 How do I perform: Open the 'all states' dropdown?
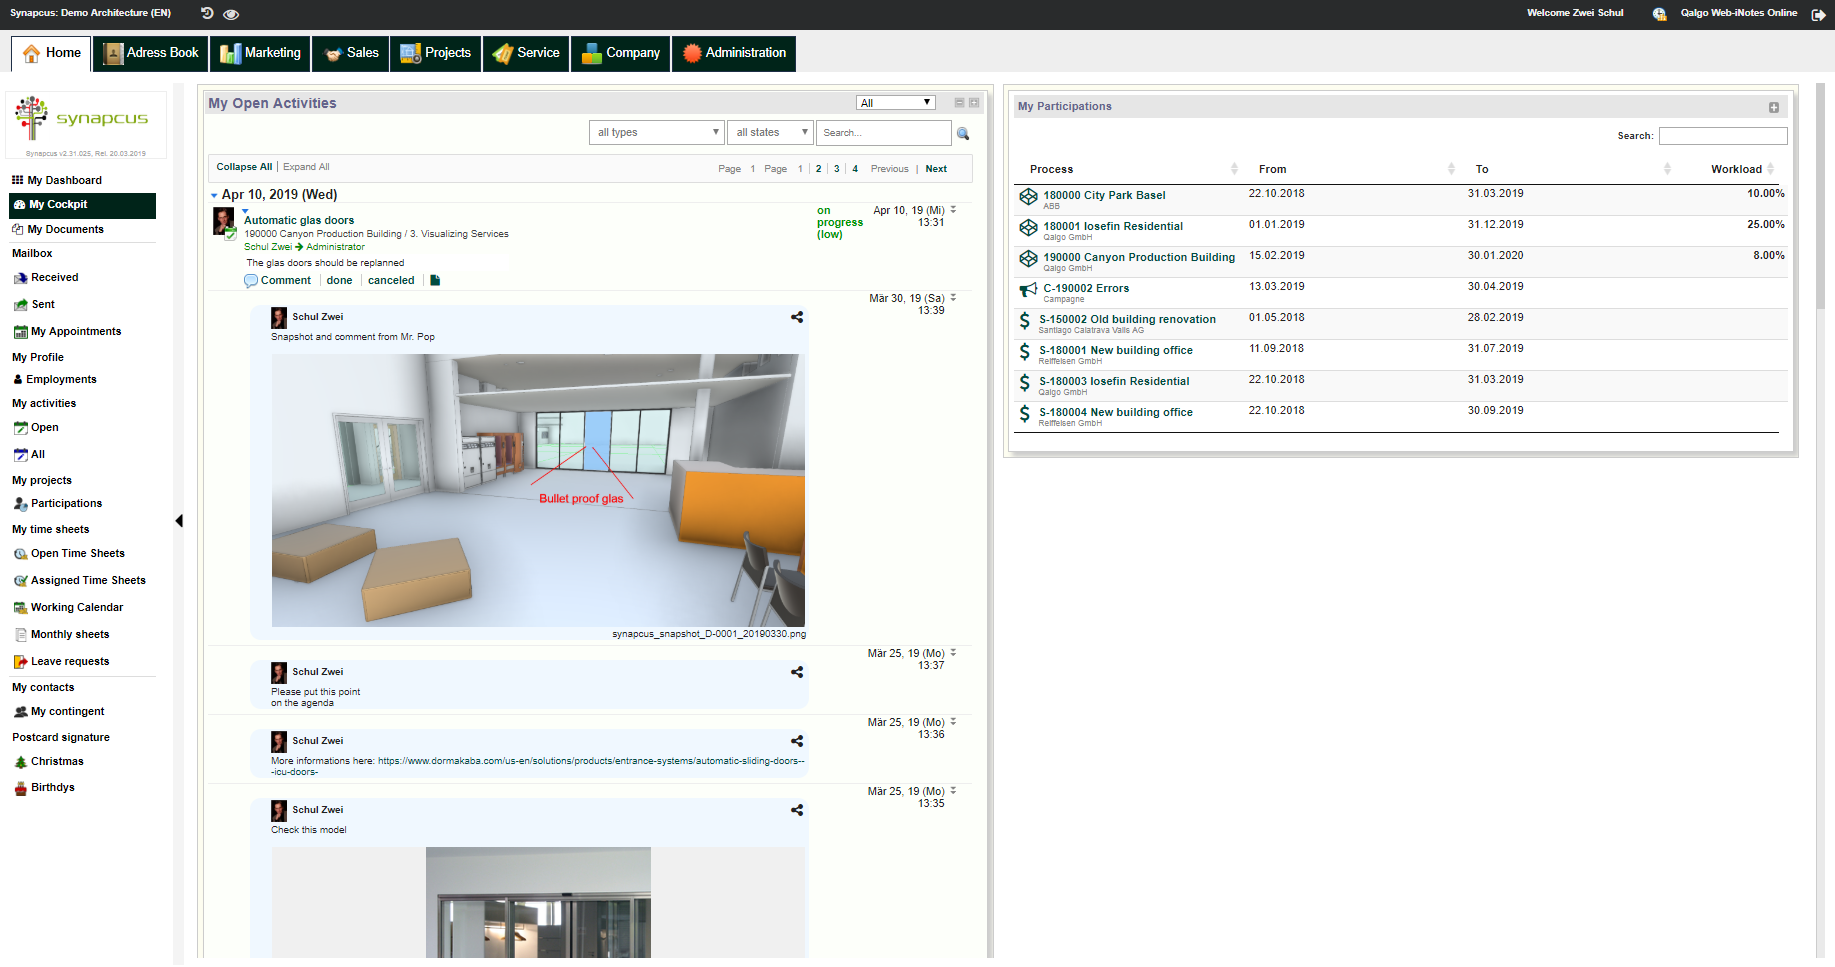(x=770, y=132)
